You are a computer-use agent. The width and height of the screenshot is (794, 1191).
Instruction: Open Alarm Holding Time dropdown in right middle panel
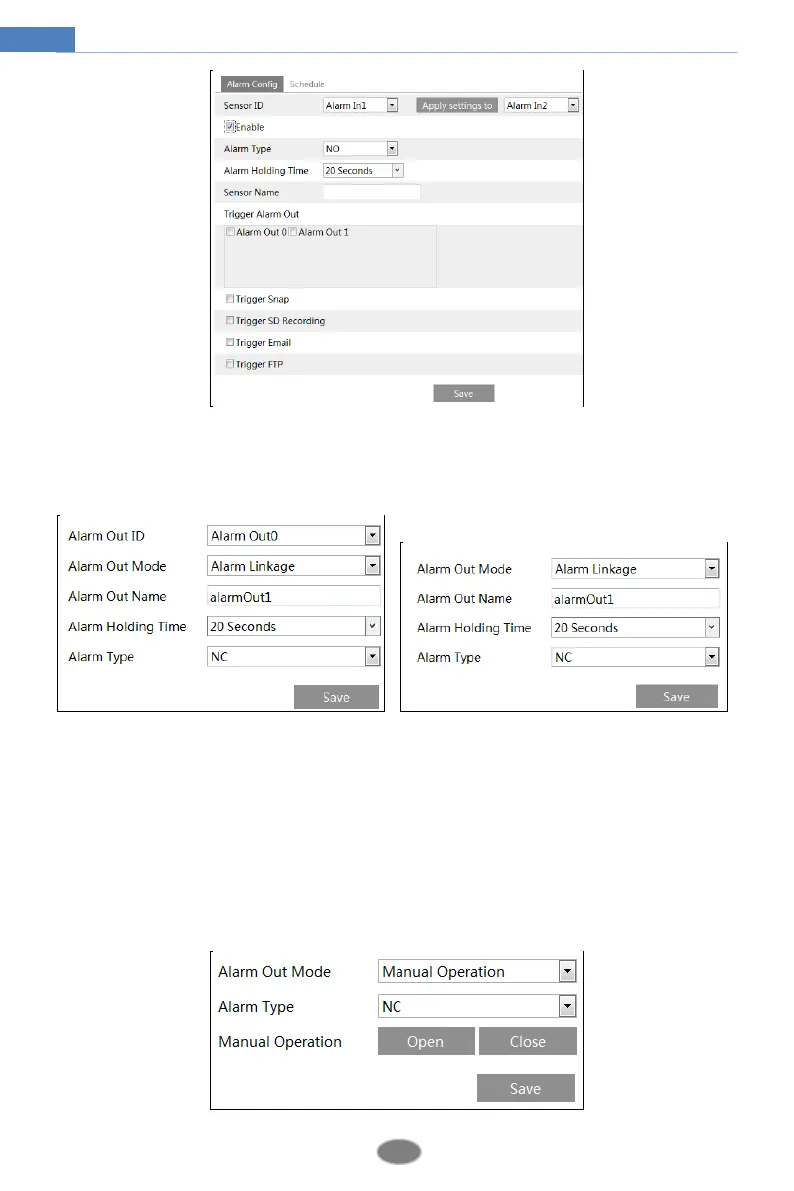[x=635, y=627]
